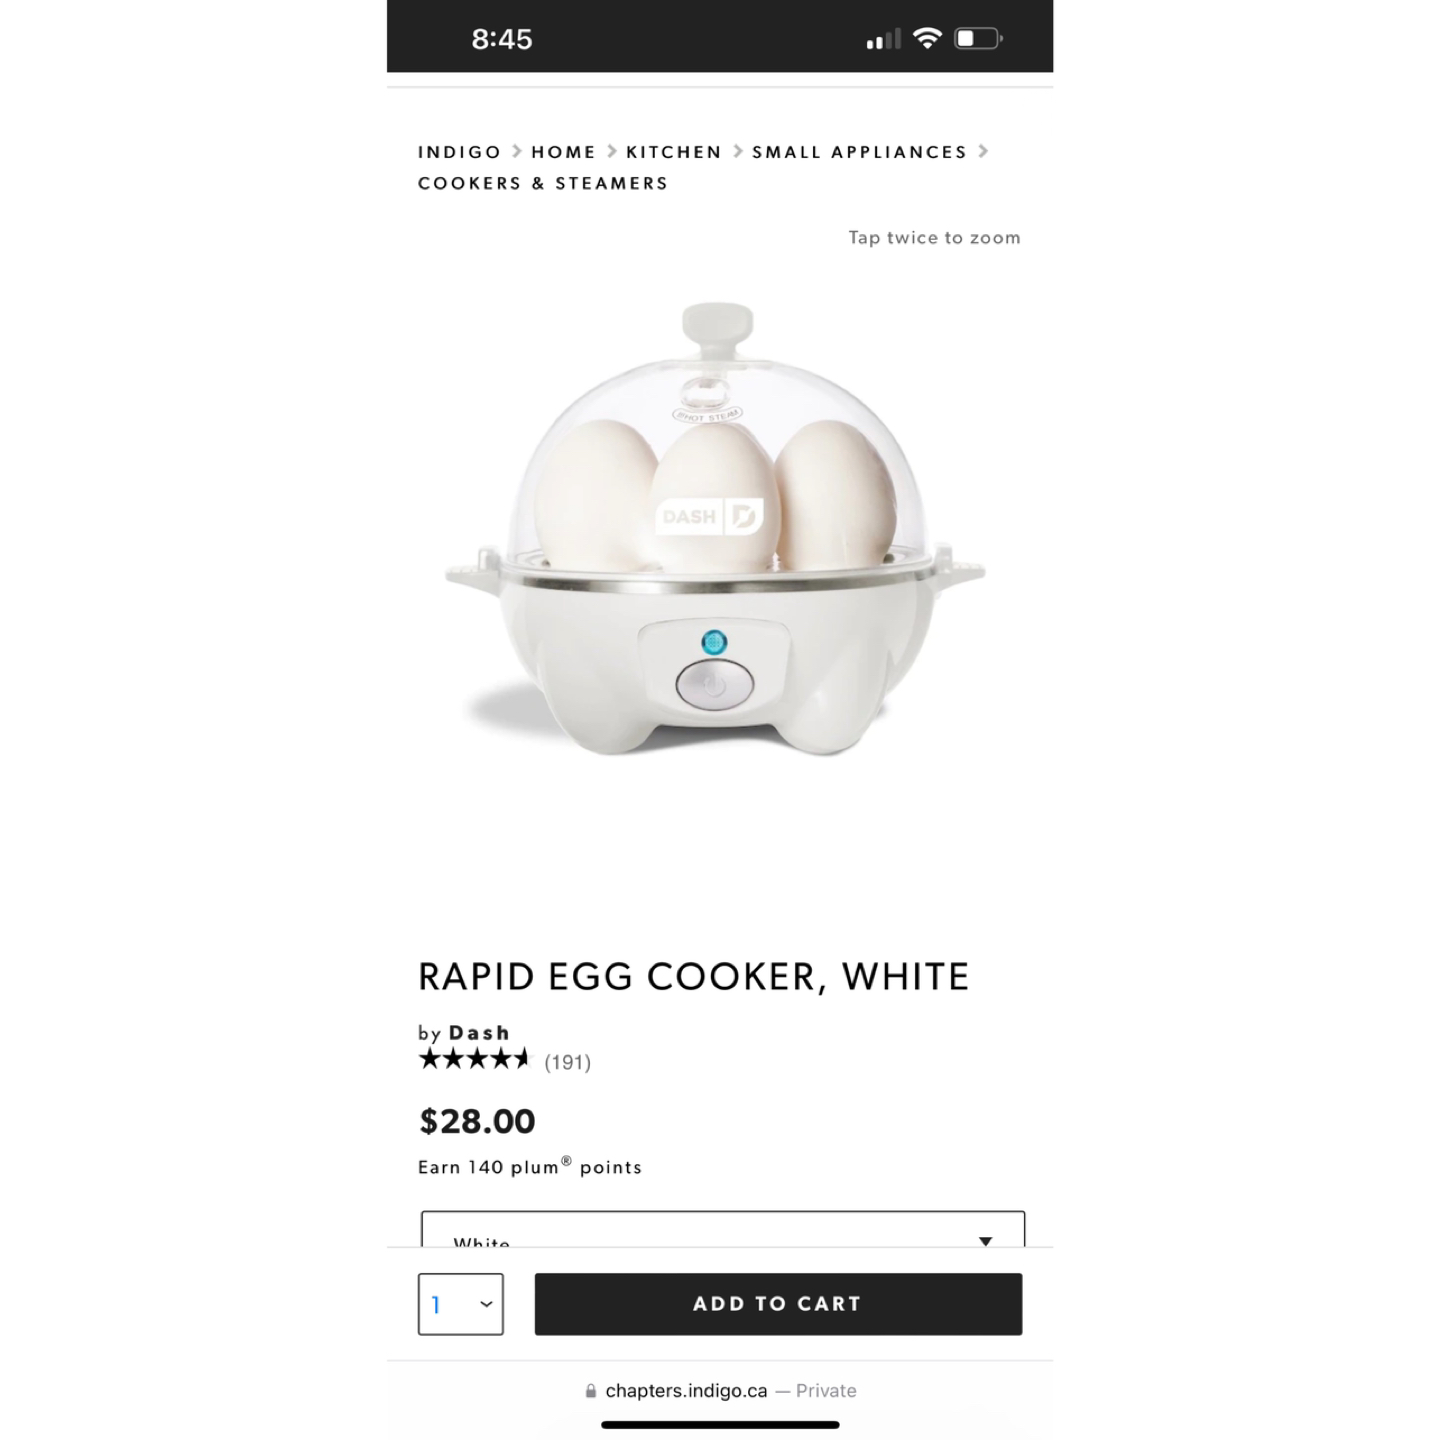Tap the battery indicator icon
The height and width of the screenshot is (1440, 1440).
(978, 39)
